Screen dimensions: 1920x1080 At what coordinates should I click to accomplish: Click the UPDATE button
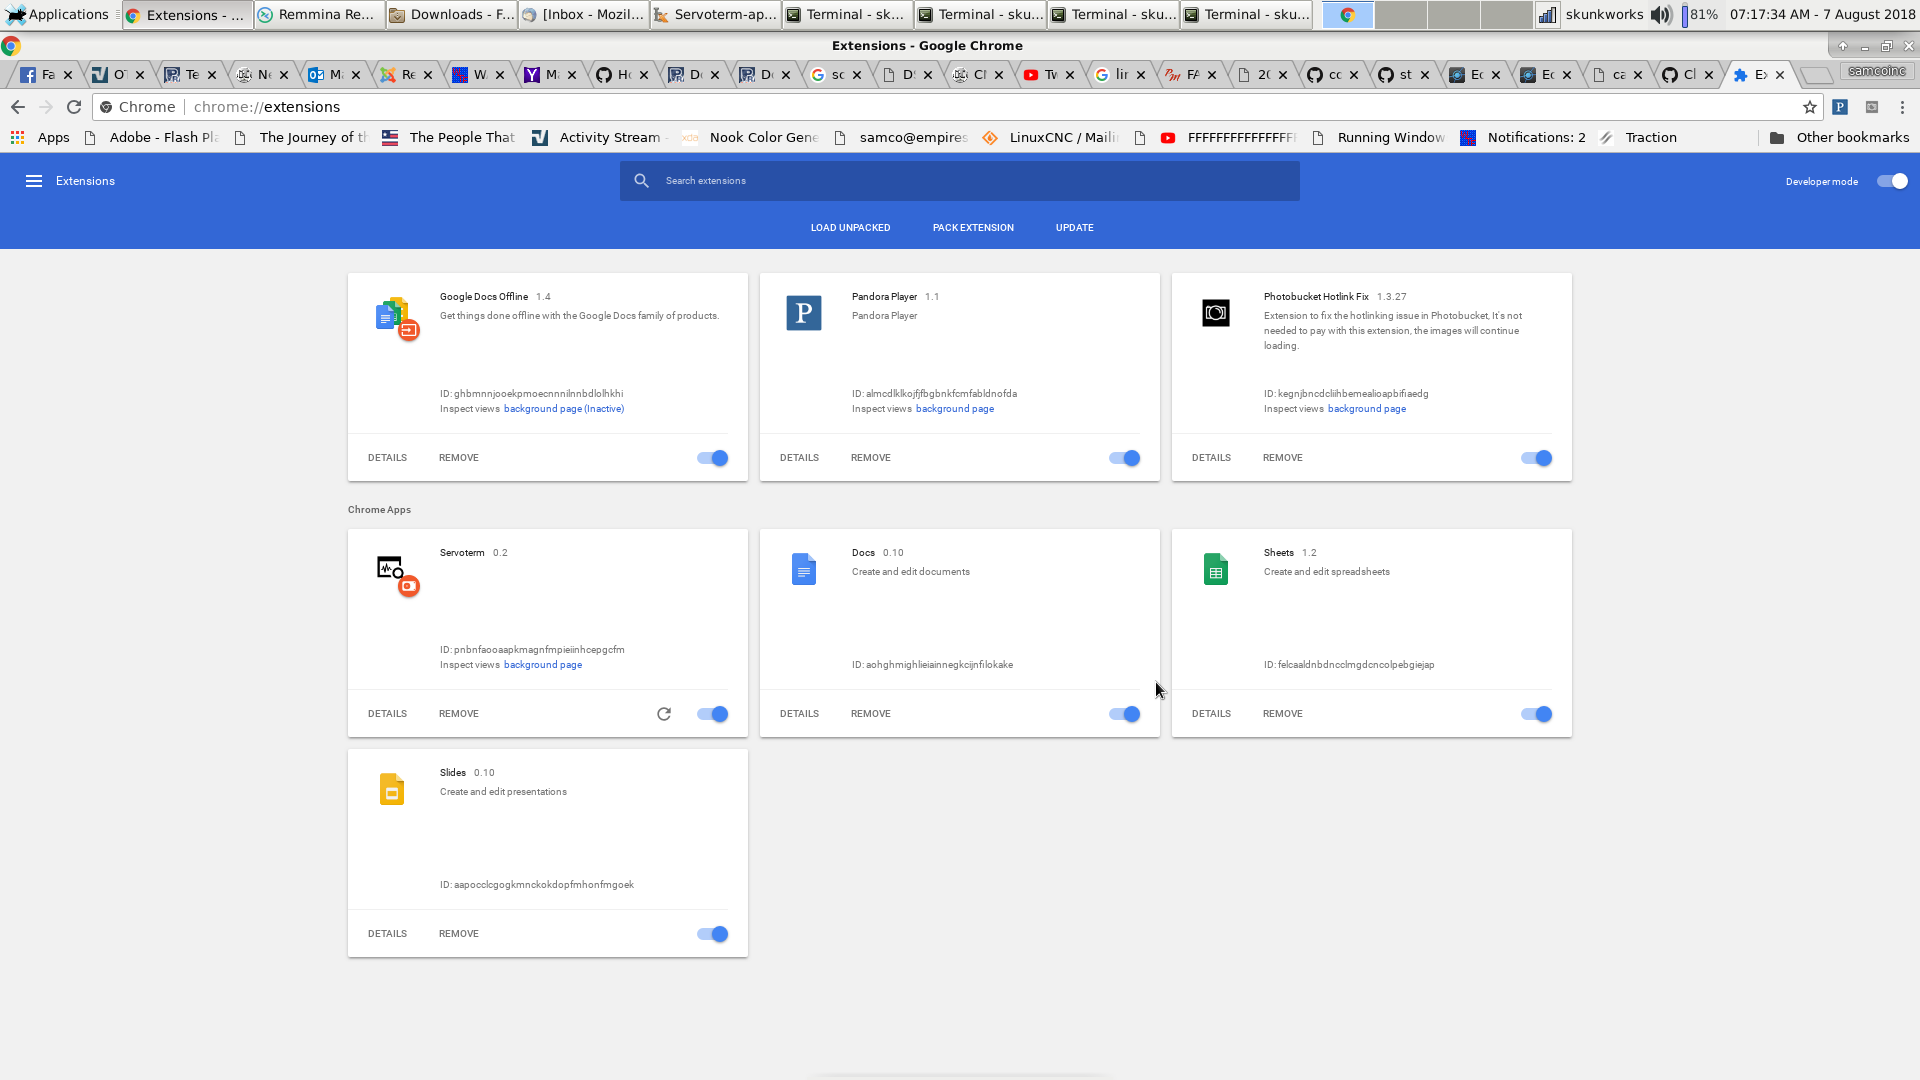[1075, 228]
